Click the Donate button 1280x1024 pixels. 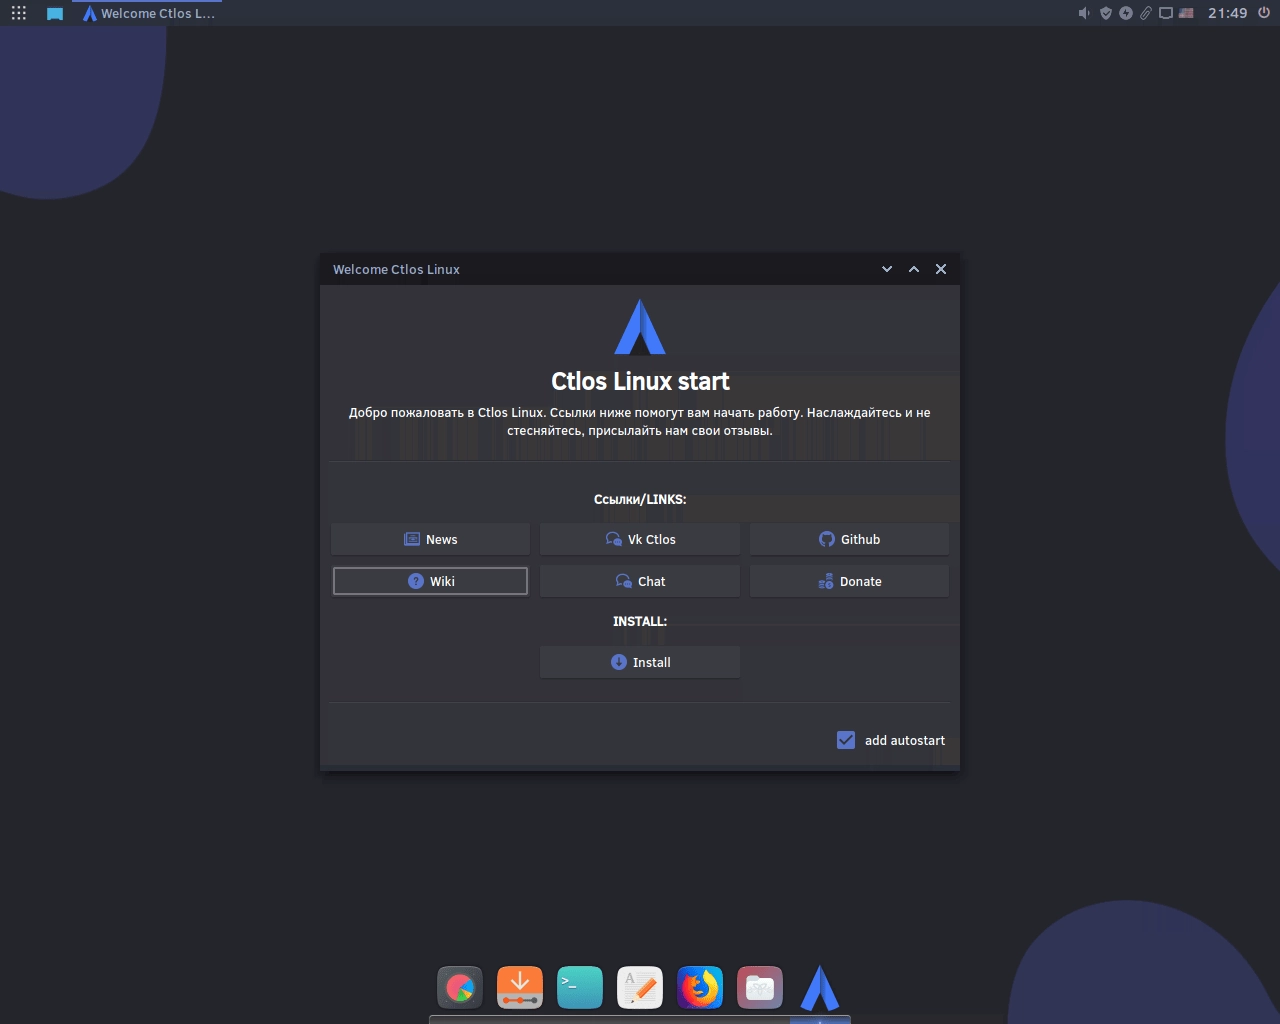click(x=849, y=581)
